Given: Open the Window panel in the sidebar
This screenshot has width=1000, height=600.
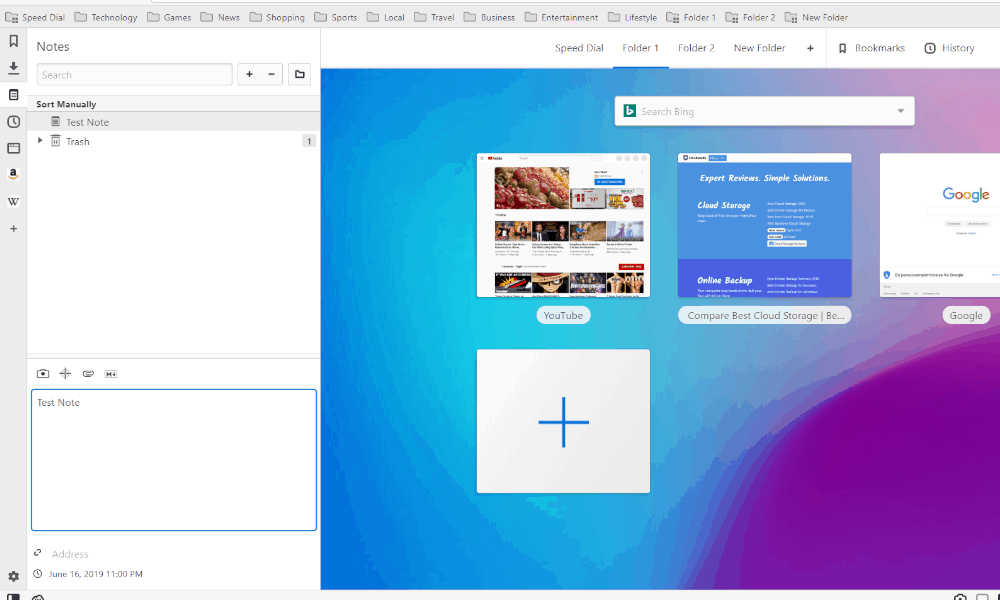Looking at the screenshot, I should (13, 148).
